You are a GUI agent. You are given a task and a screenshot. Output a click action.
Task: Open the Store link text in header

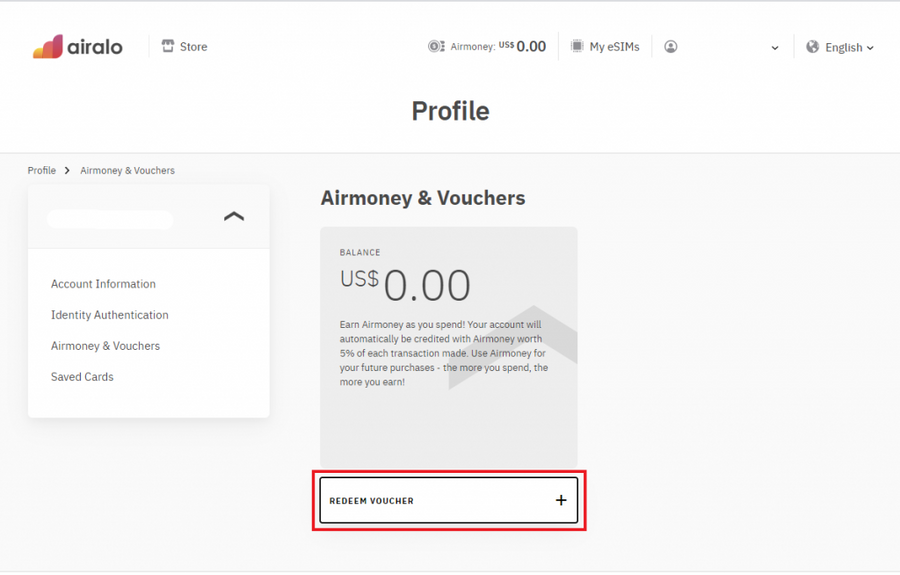point(193,46)
